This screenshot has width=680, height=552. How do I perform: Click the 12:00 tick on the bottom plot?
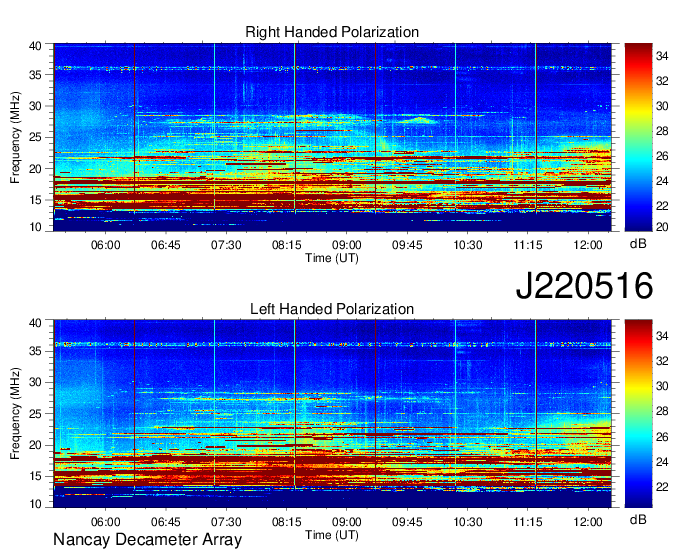pos(588,522)
